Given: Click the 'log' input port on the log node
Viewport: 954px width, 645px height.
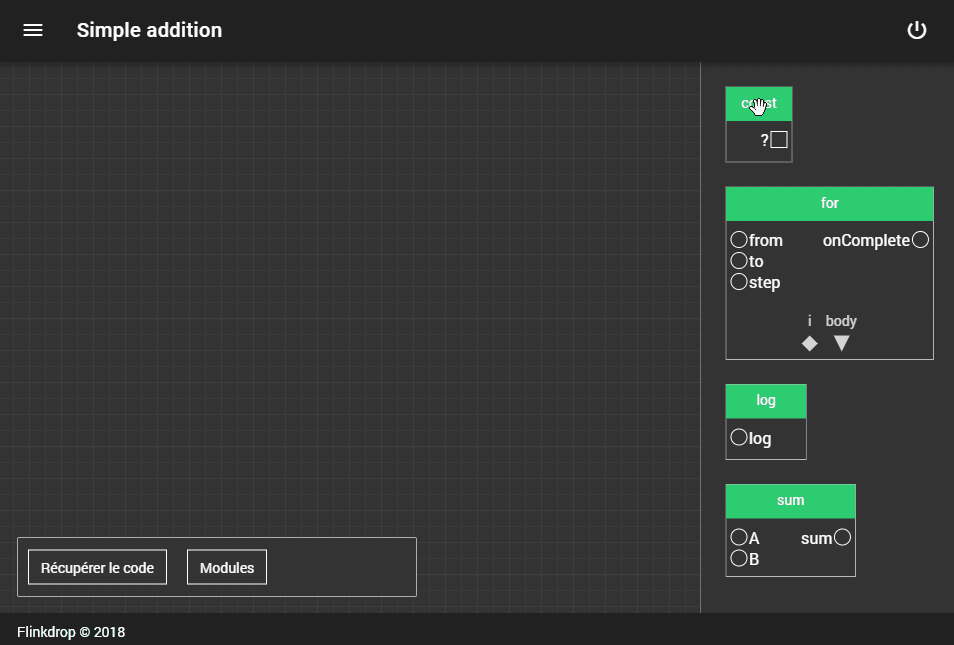Looking at the screenshot, I should coord(739,437).
